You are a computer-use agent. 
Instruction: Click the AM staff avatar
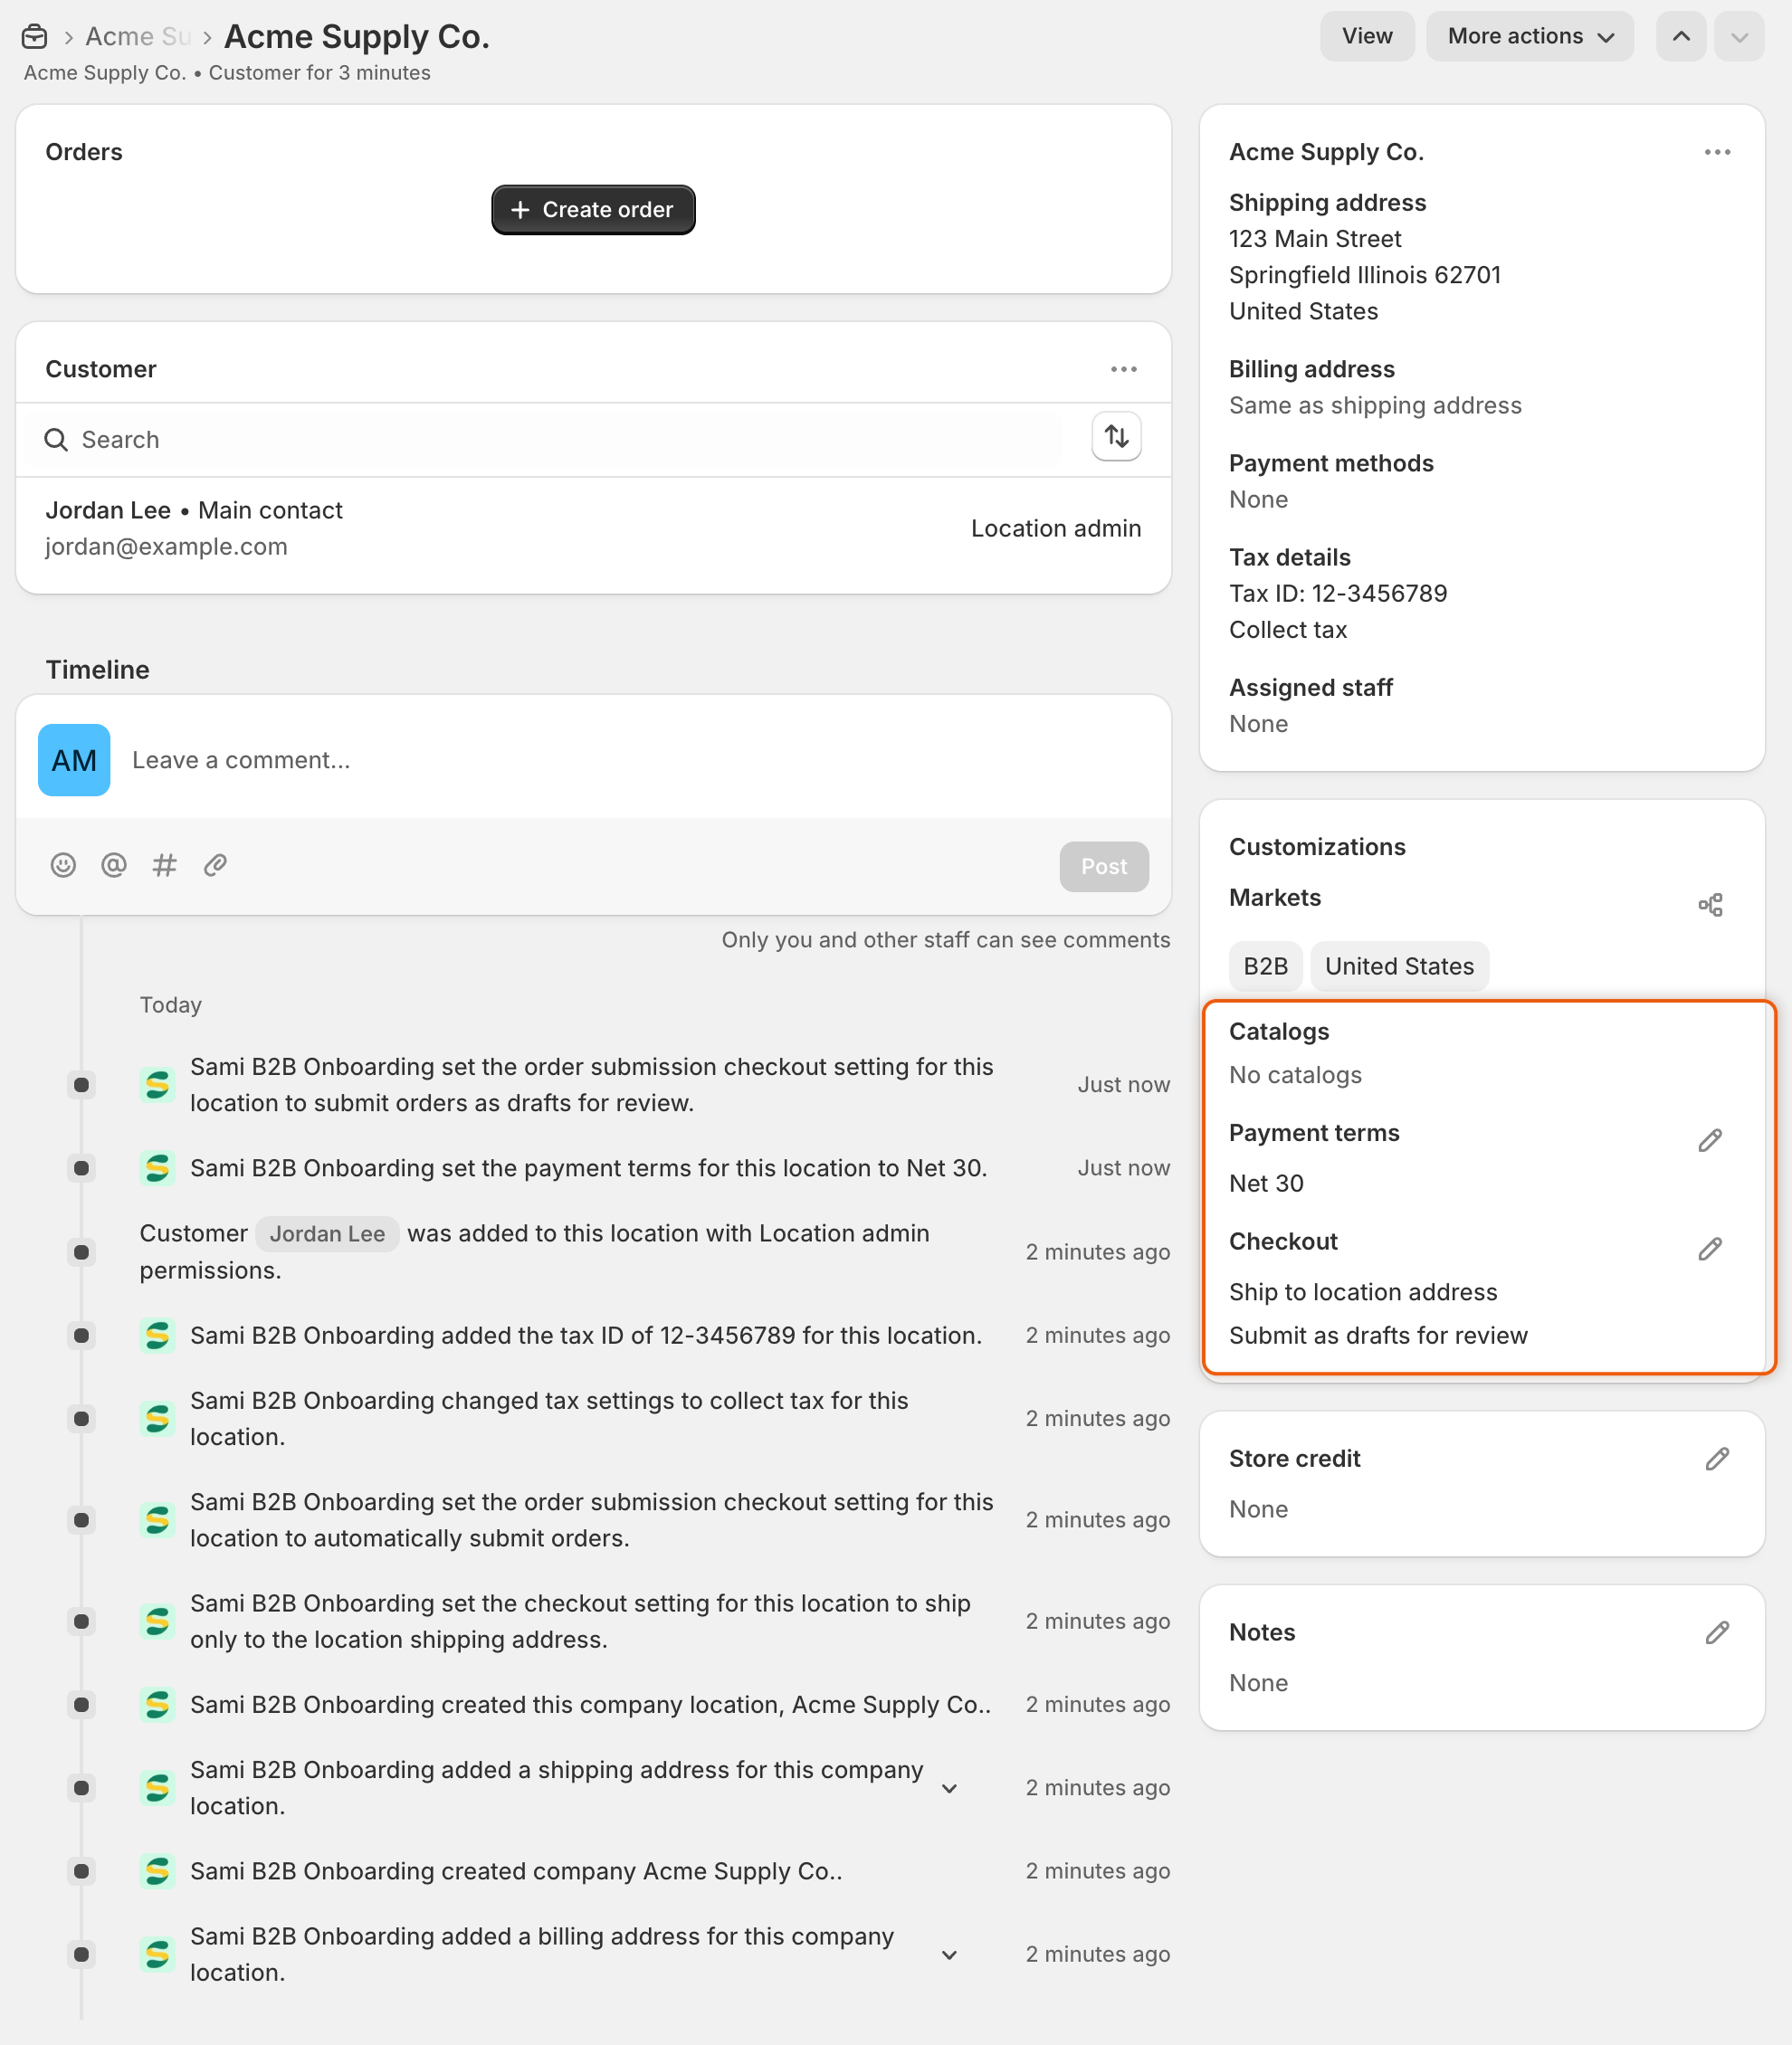(74, 760)
